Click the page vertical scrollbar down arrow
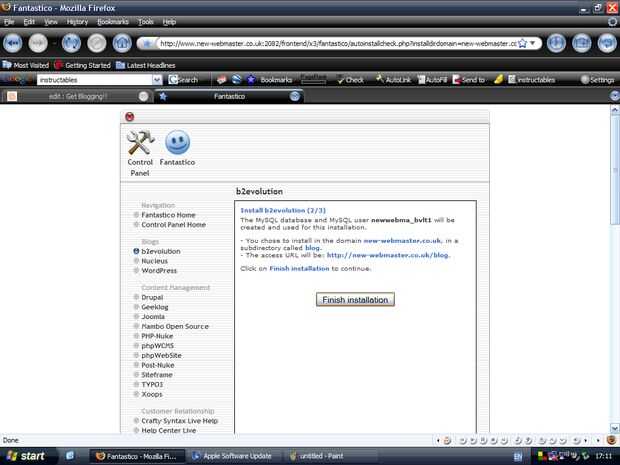This screenshot has height=465, width=620. [615, 428]
